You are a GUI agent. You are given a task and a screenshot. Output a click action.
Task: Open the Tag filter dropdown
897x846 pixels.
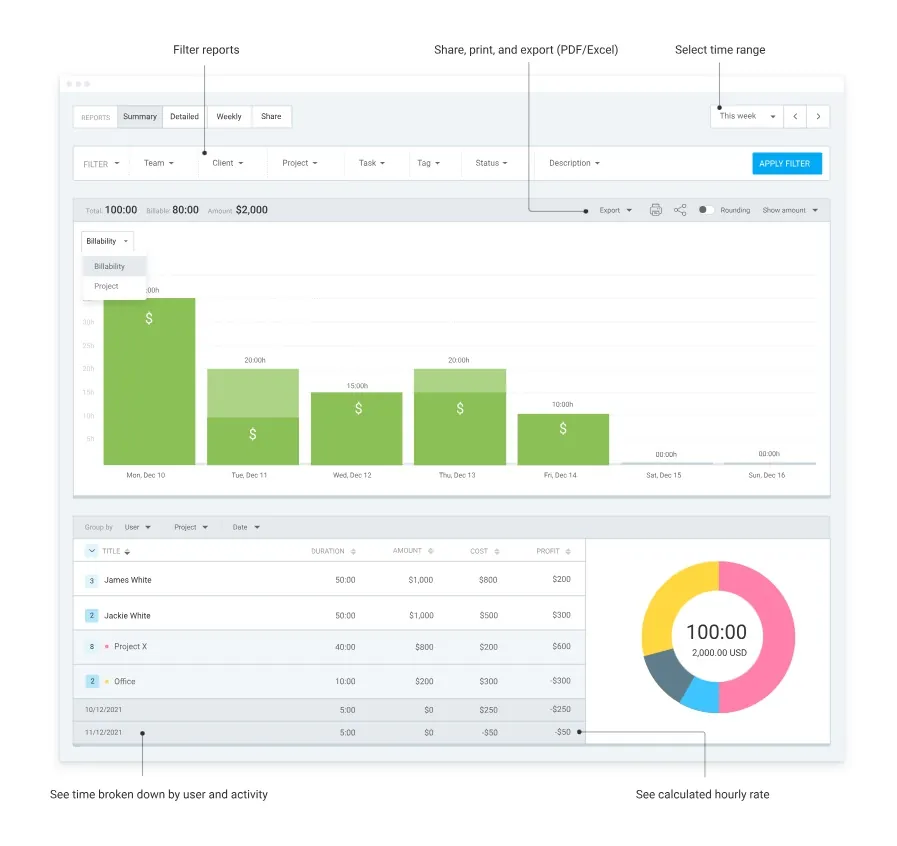coord(428,163)
